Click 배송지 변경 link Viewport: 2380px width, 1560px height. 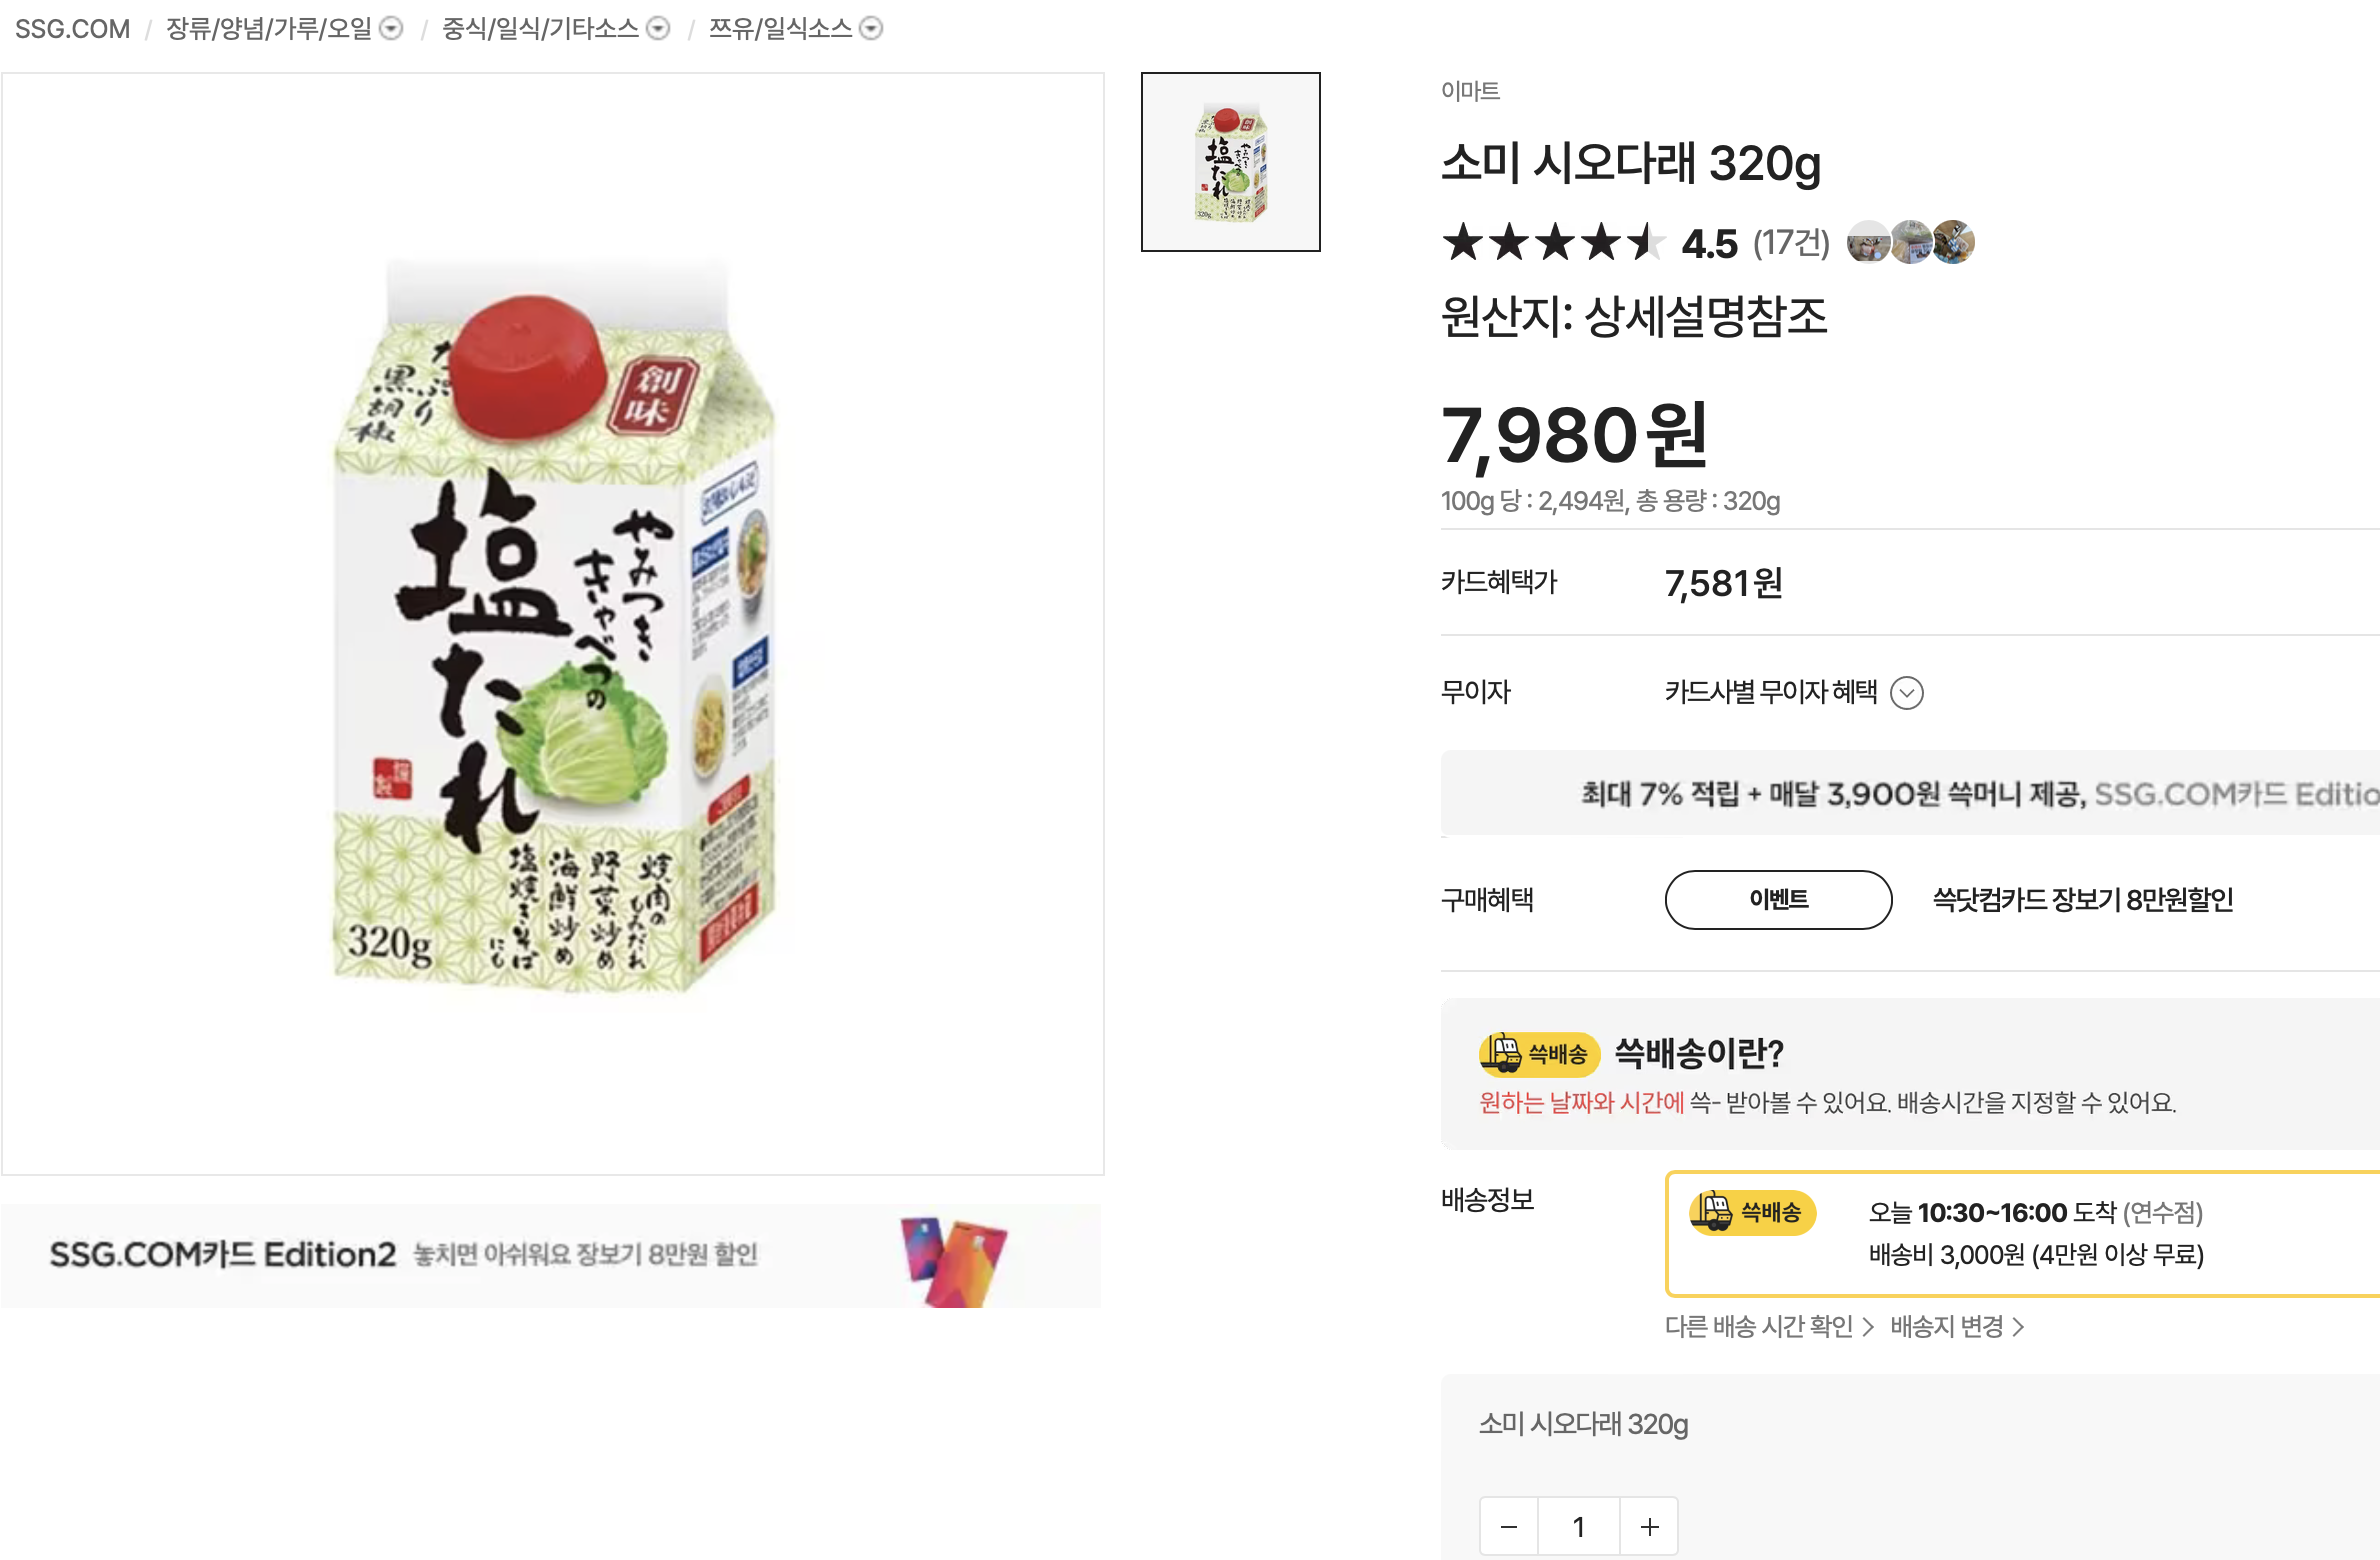pos(1956,1327)
